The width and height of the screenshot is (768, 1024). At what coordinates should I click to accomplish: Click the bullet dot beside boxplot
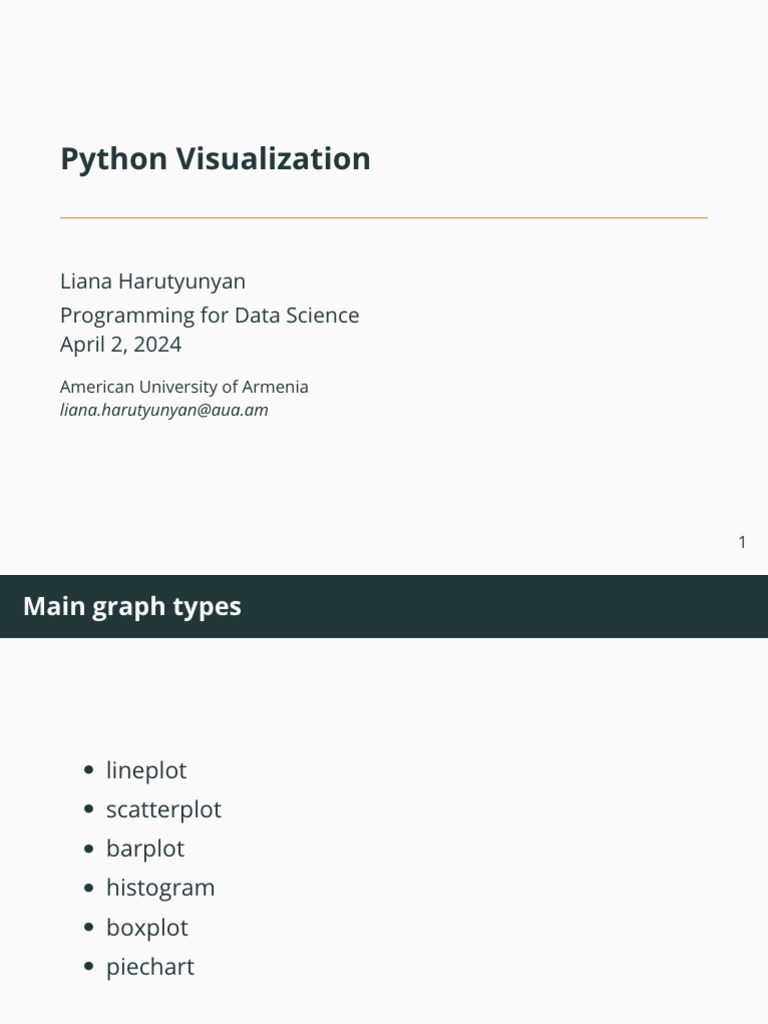pyautogui.click(x=91, y=927)
